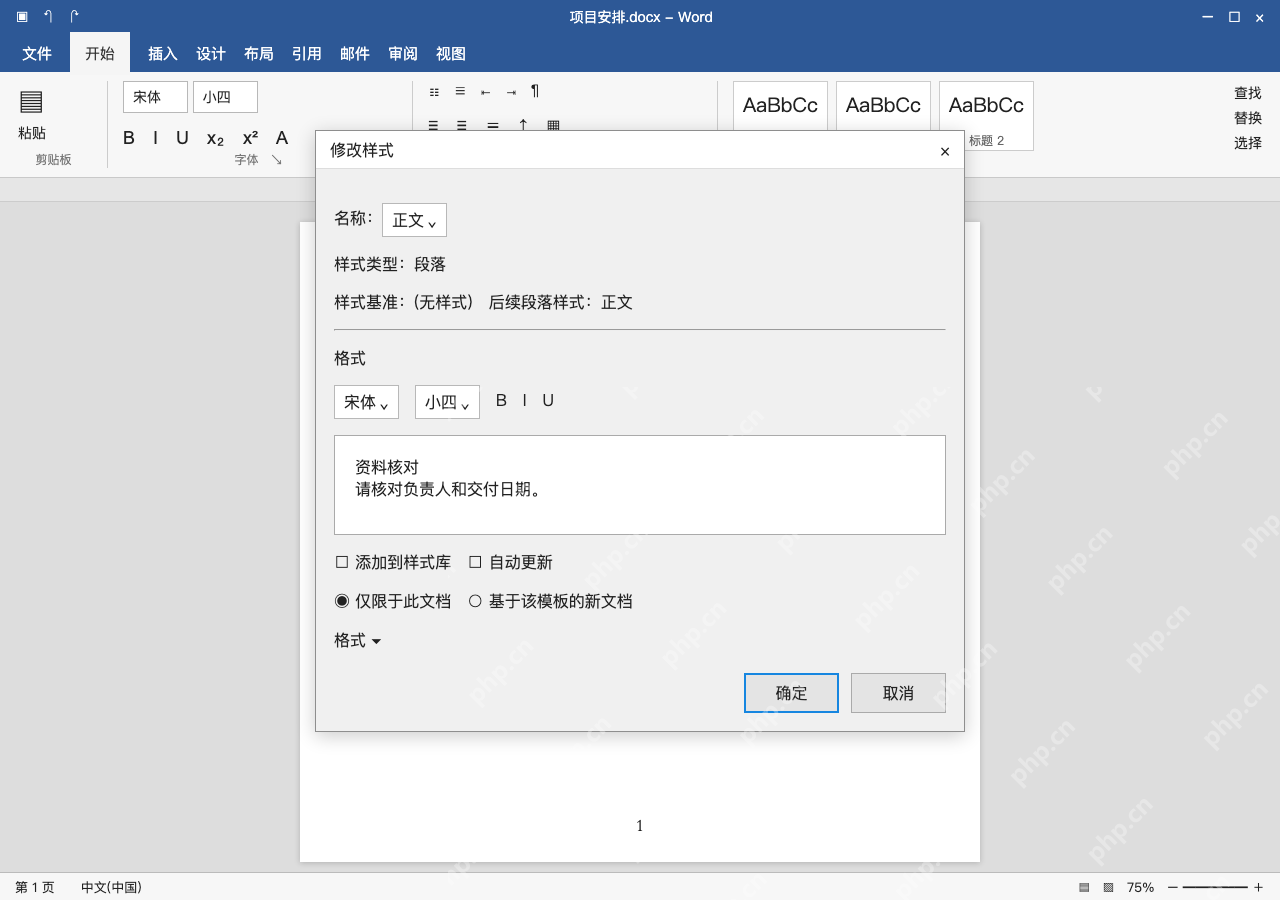Toggle bold inside the 修改样式 dialog

[501, 401]
